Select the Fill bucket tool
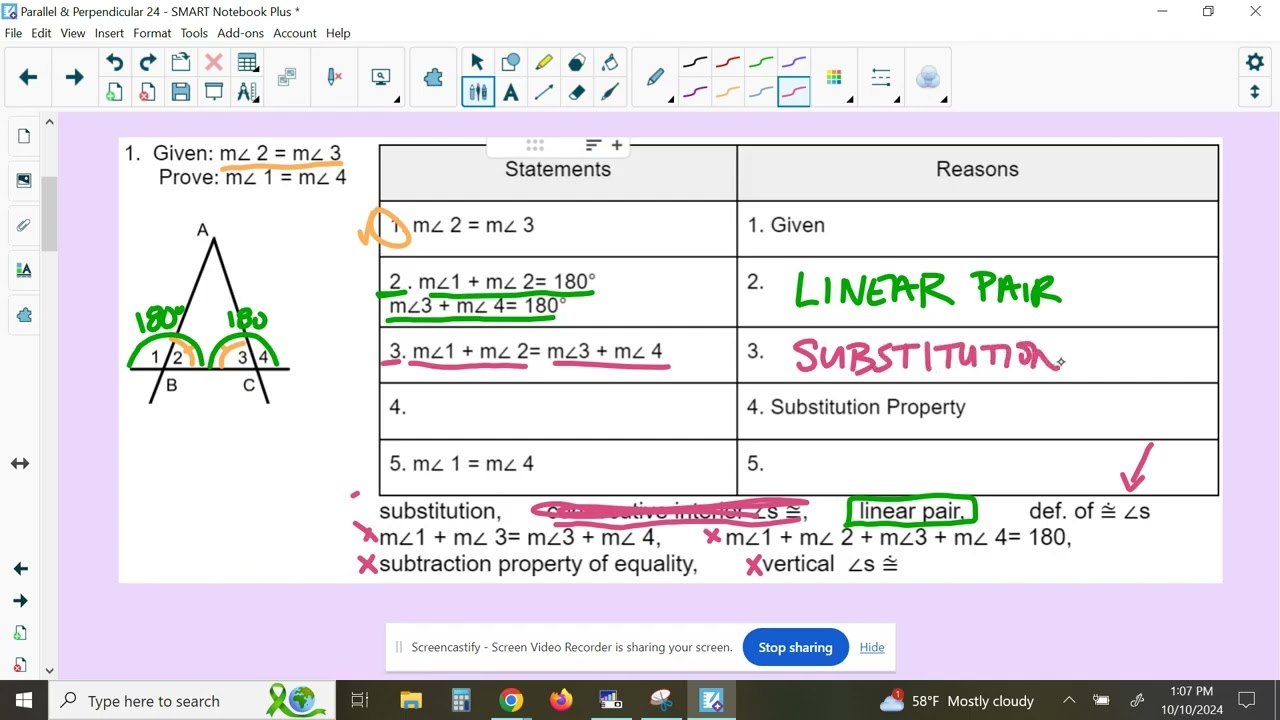The height and width of the screenshot is (720, 1280). [610, 63]
